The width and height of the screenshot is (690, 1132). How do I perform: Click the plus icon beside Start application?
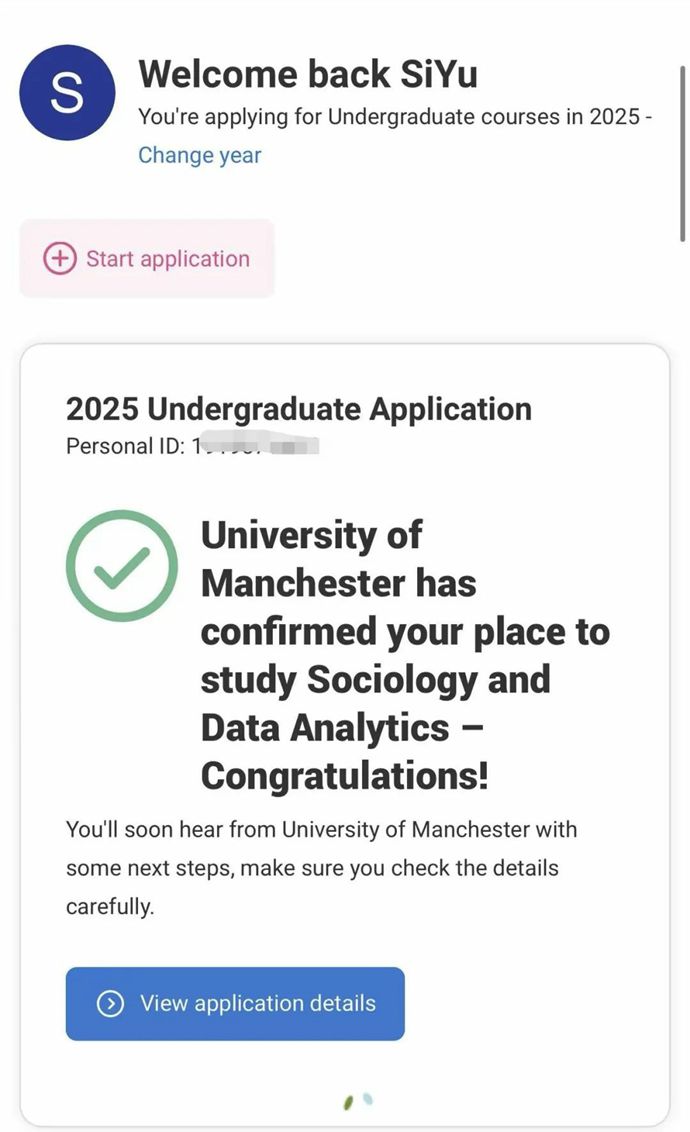click(59, 259)
